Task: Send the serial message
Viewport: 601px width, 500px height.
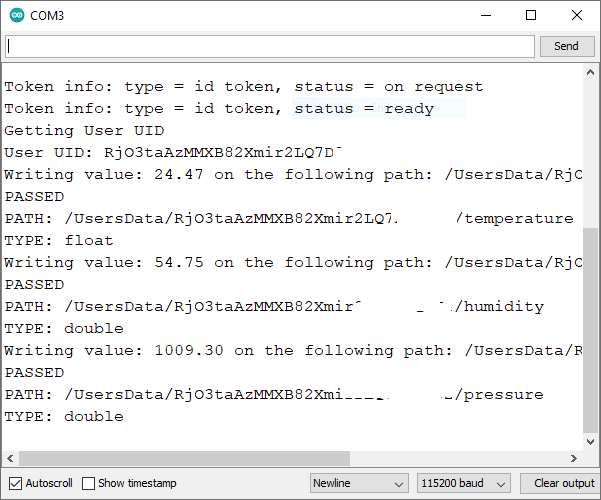Action: click(x=567, y=46)
